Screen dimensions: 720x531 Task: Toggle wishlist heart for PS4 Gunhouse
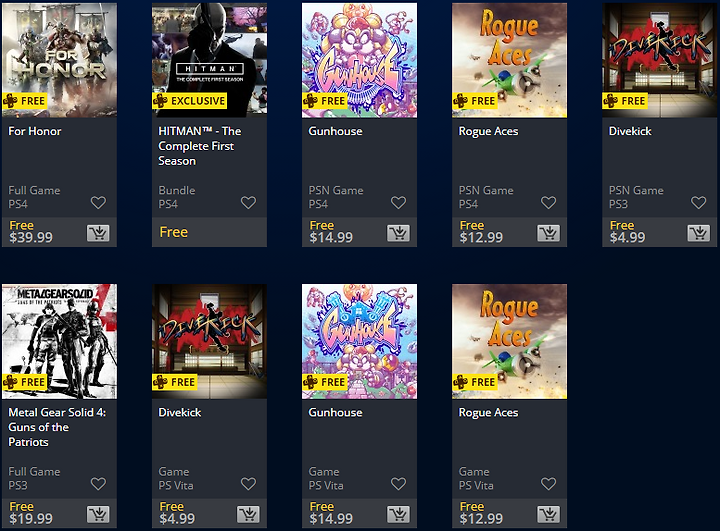click(x=399, y=203)
